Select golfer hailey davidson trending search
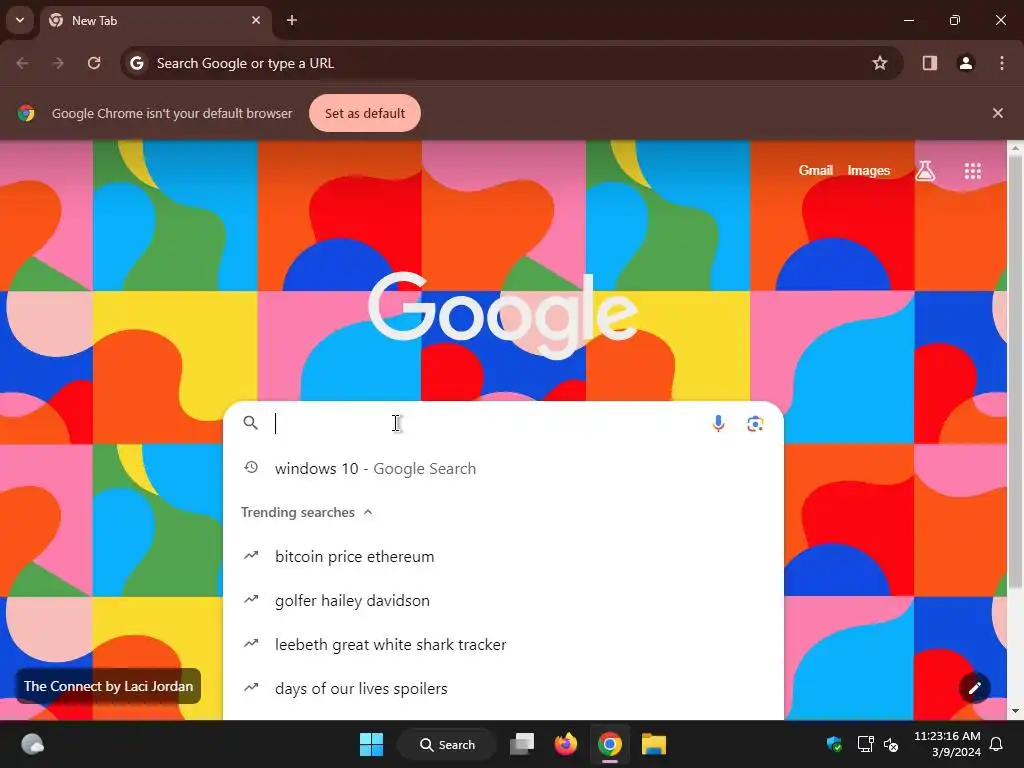The width and height of the screenshot is (1024, 768). [503, 600]
